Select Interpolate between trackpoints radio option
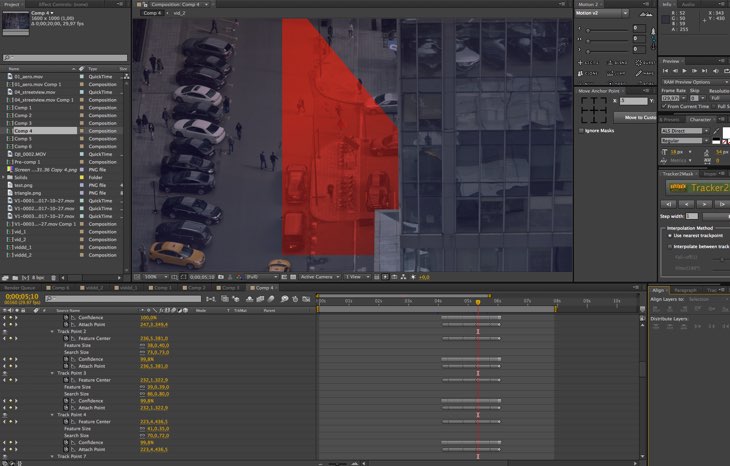Screen dimensions: 730x466 pos(669,246)
